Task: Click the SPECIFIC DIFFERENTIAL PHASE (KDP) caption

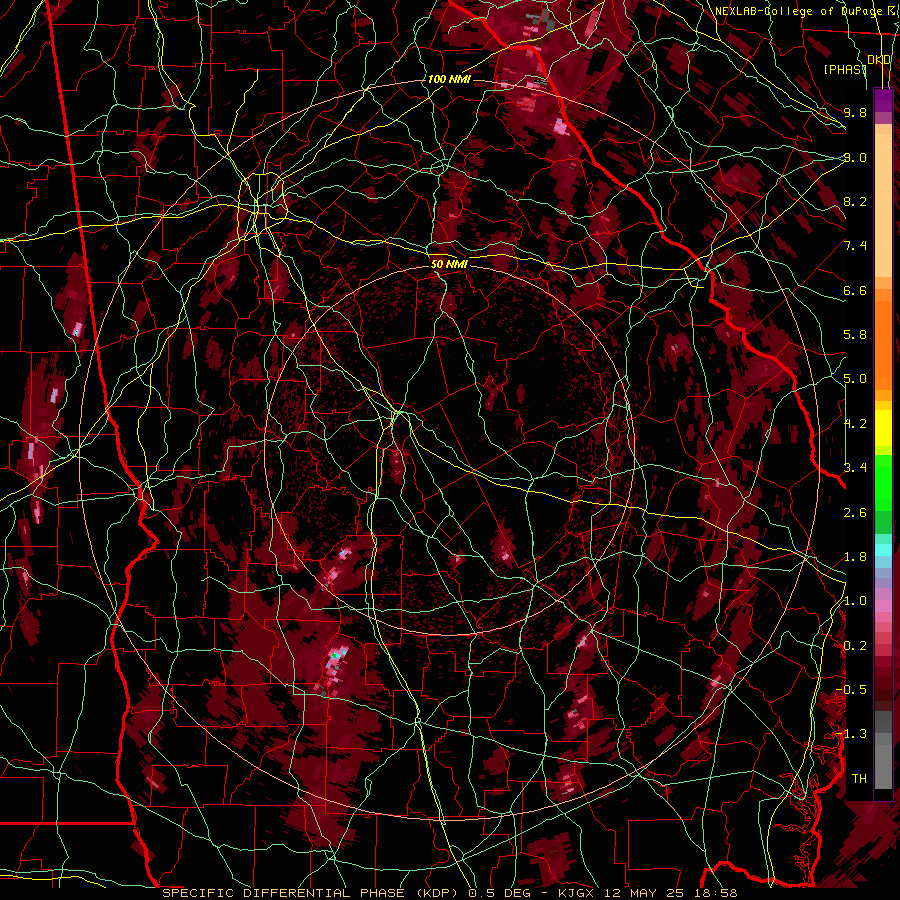Action: pos(312,893)
